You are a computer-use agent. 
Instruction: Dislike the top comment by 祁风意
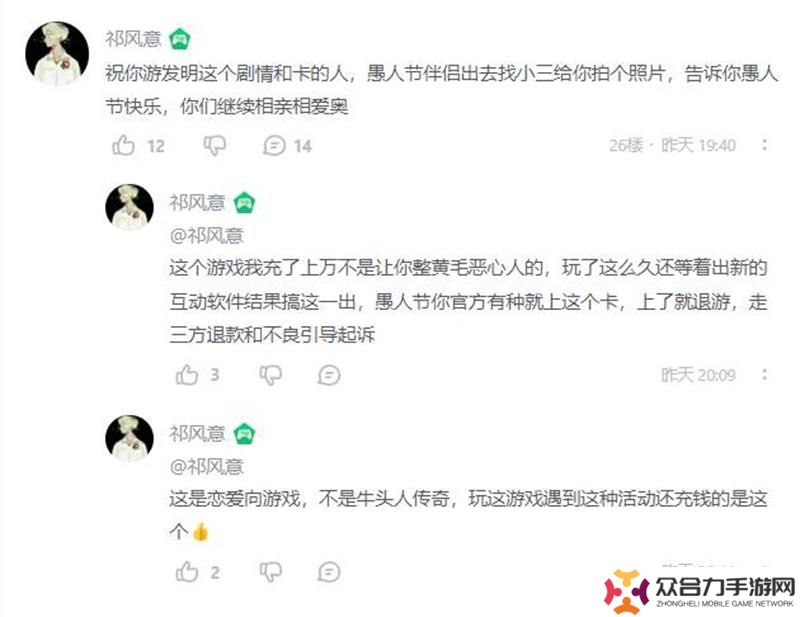point(215,146)
